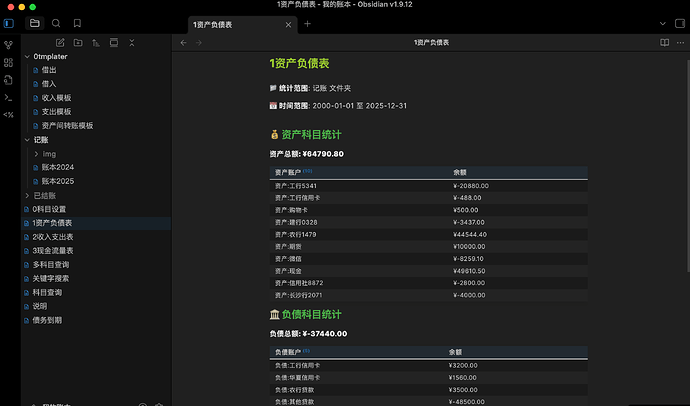The image size is (690, 406).
Task: Open the graph view from the ribbon
Action: click(10, 45)
